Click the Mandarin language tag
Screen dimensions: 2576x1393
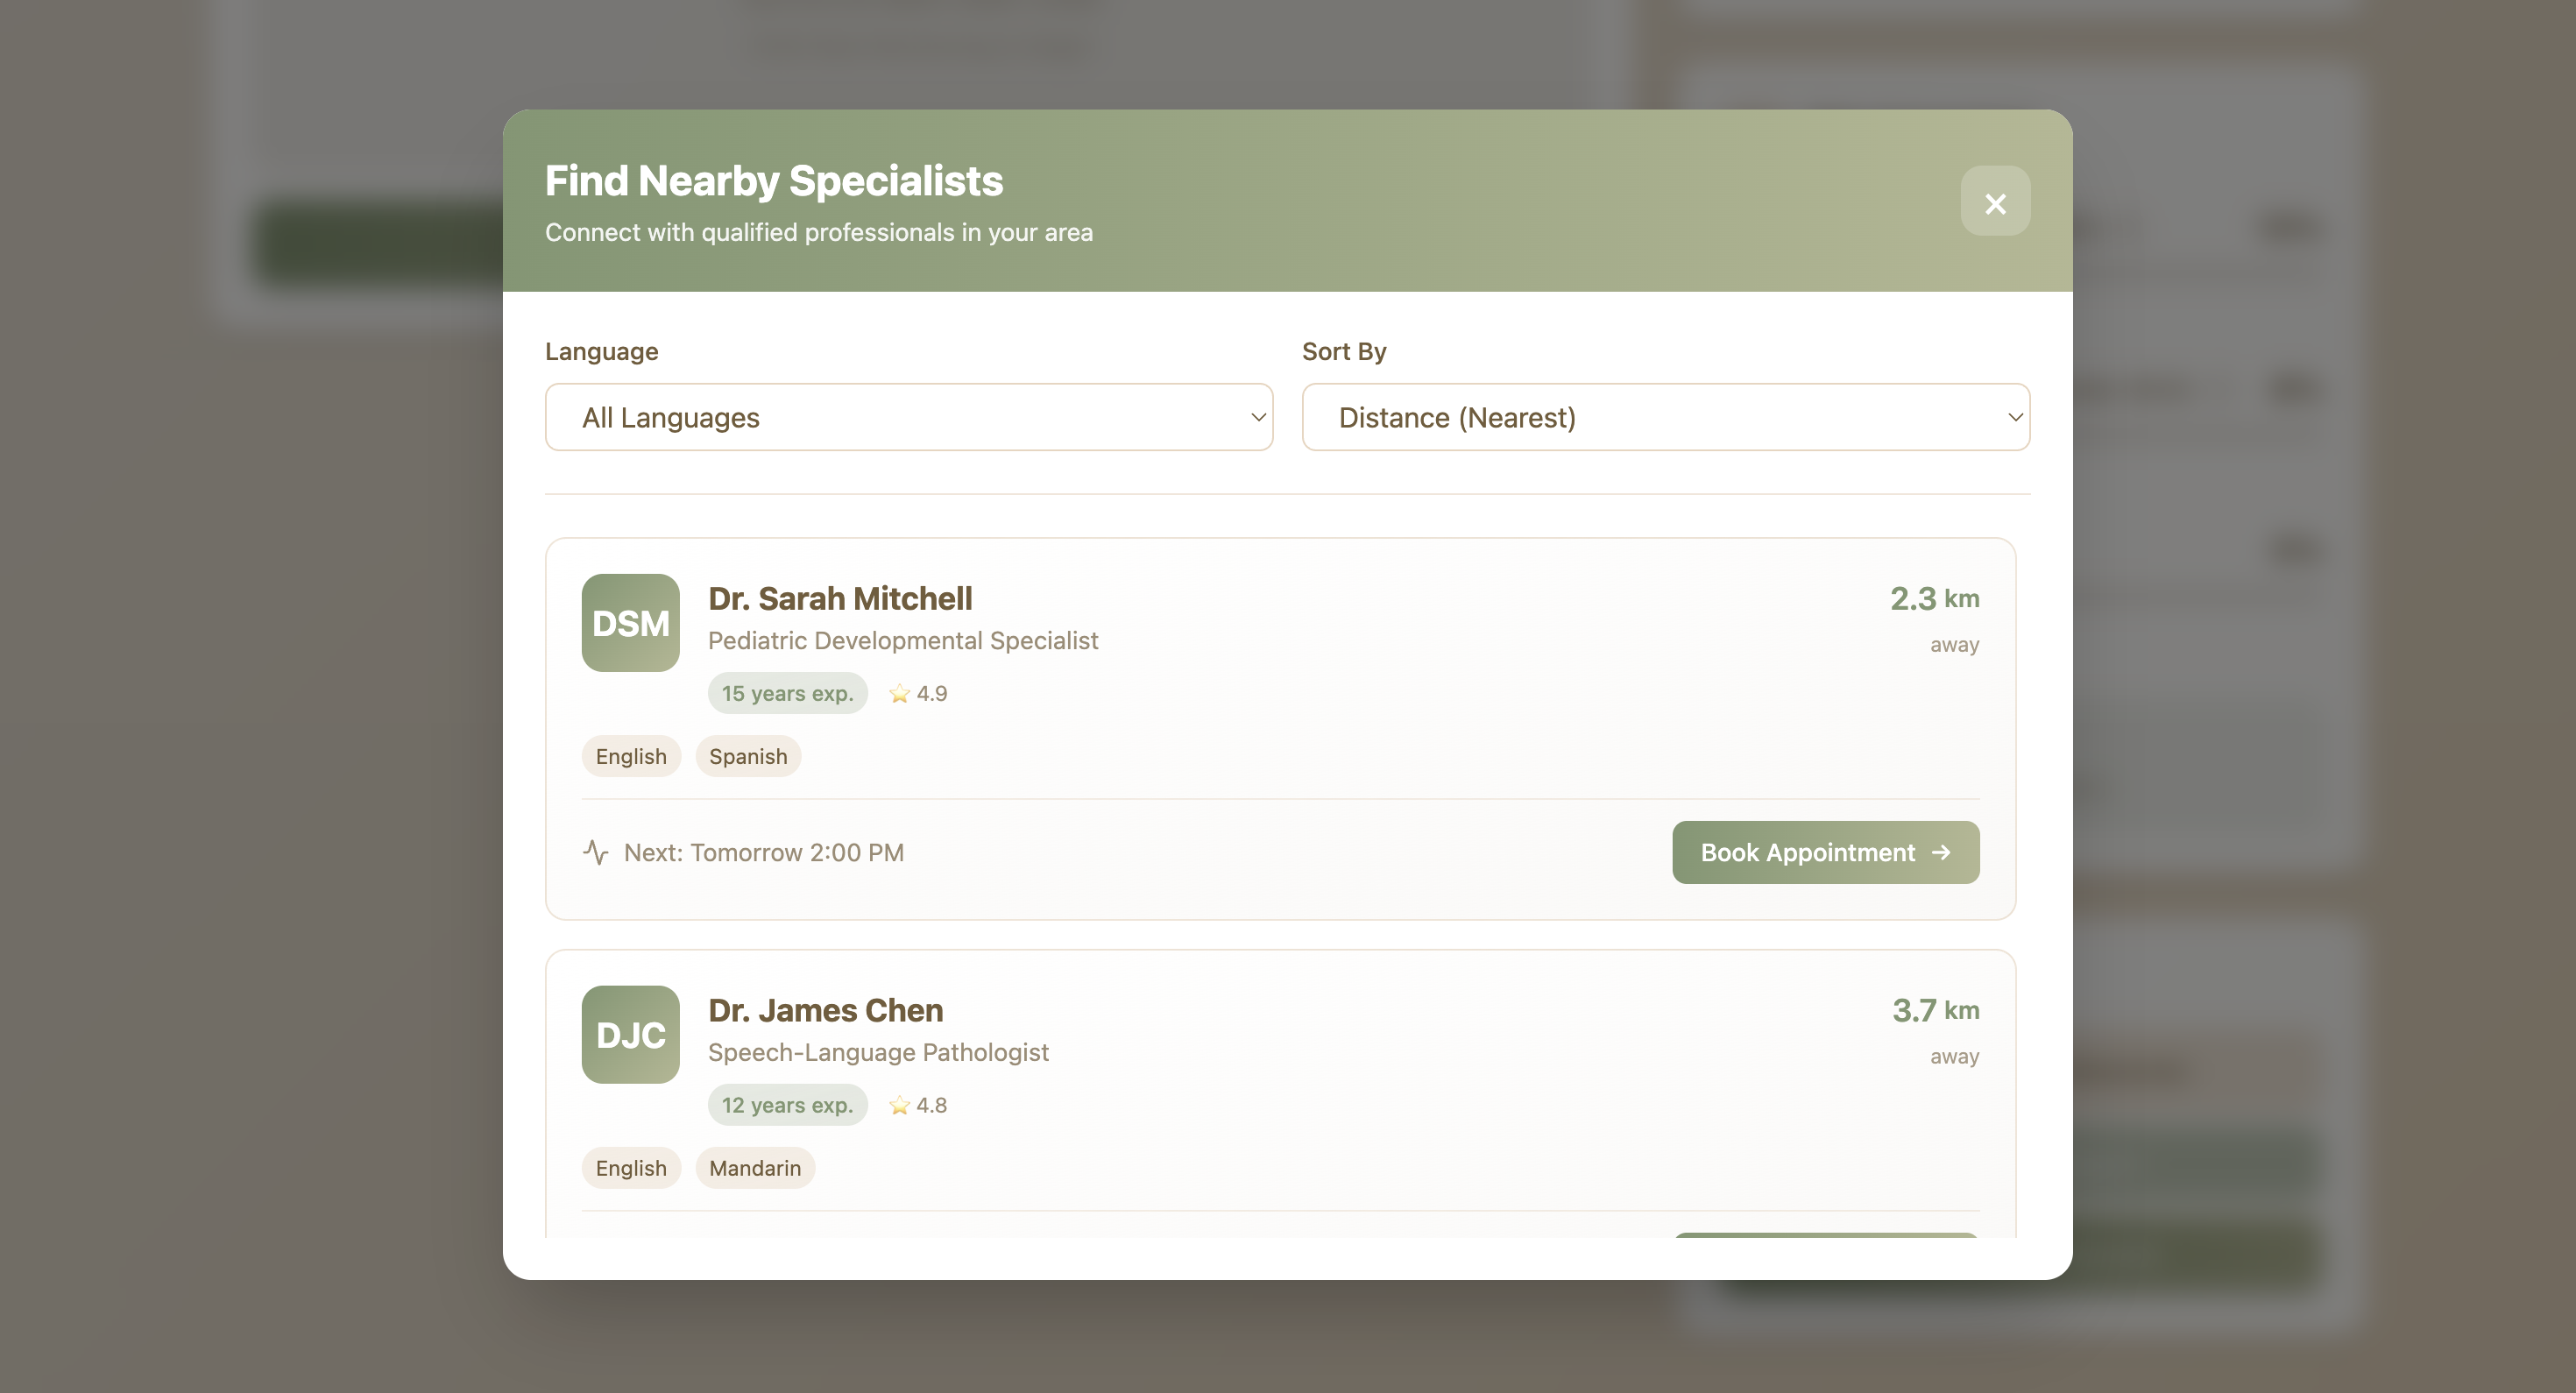click(755, 1169)
